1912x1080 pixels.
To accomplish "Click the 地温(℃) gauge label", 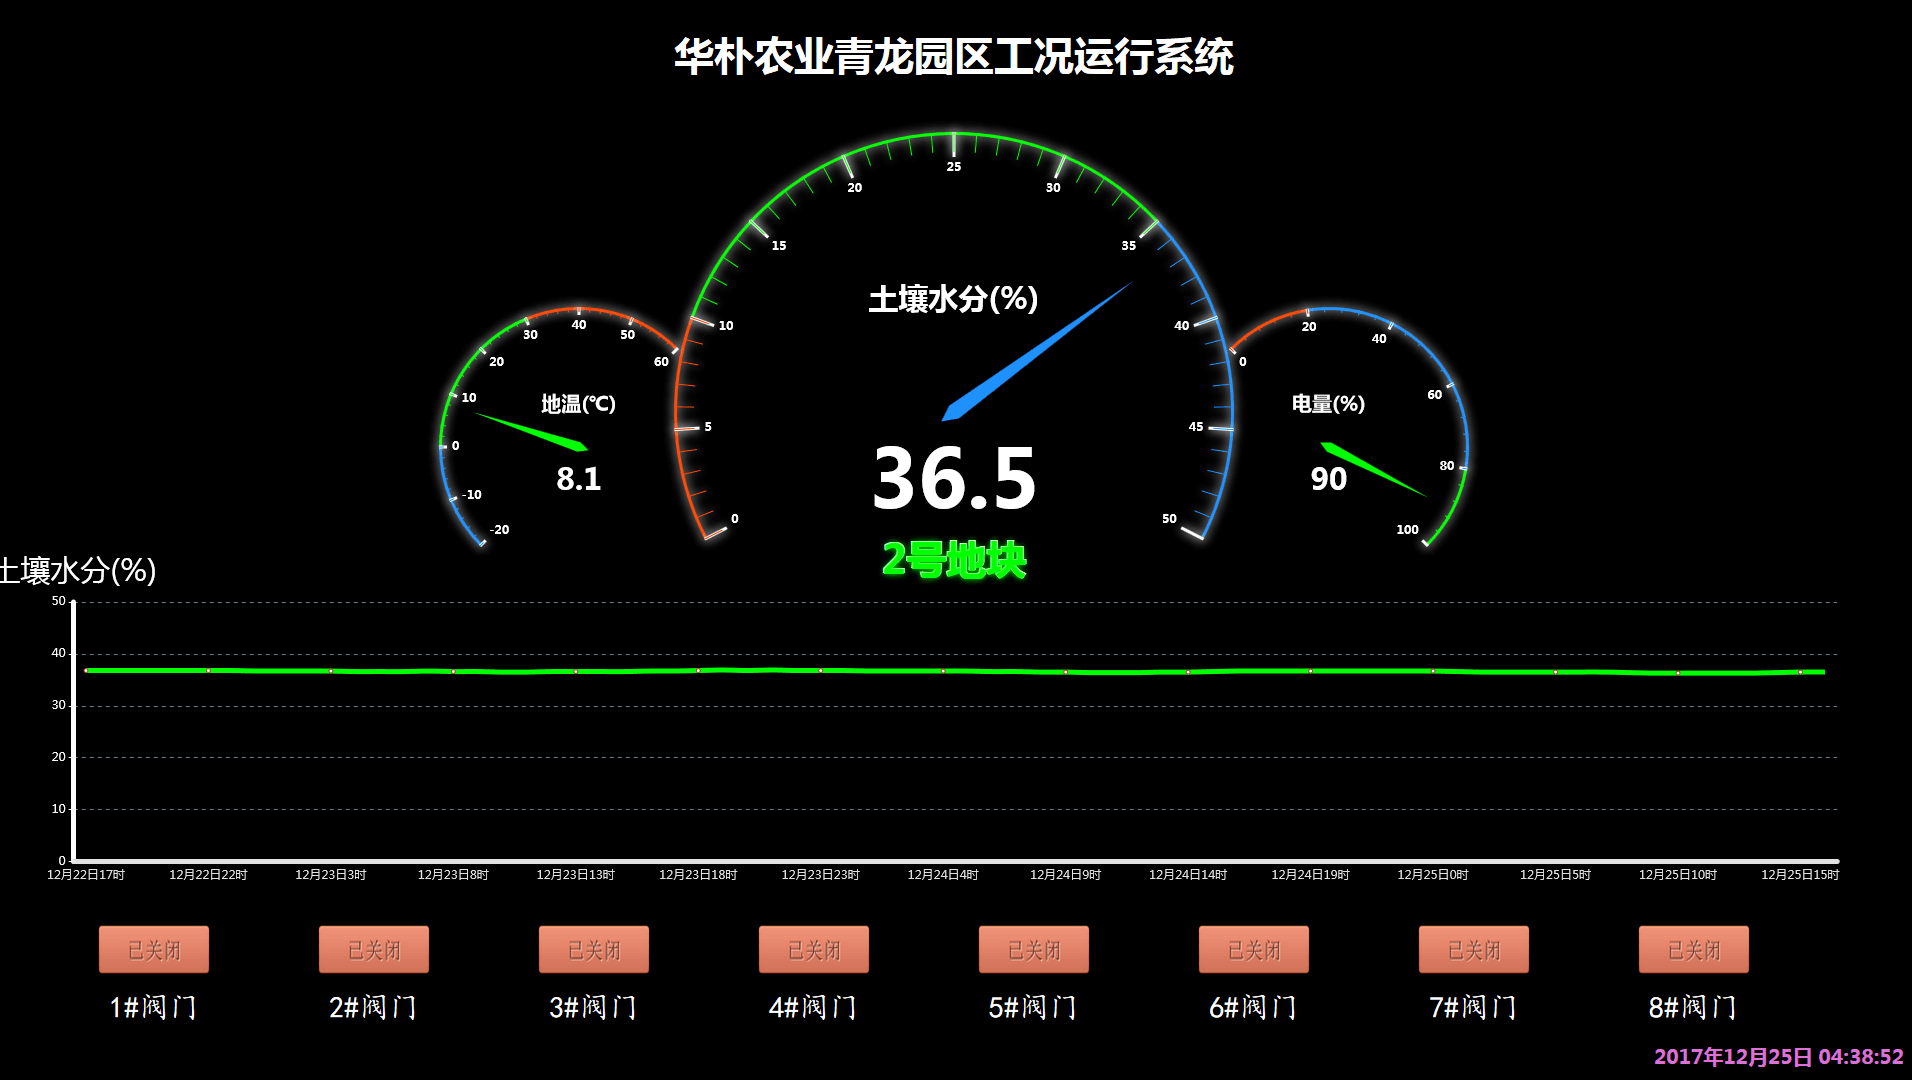I will pyautogui.click(x=579, y=404).
